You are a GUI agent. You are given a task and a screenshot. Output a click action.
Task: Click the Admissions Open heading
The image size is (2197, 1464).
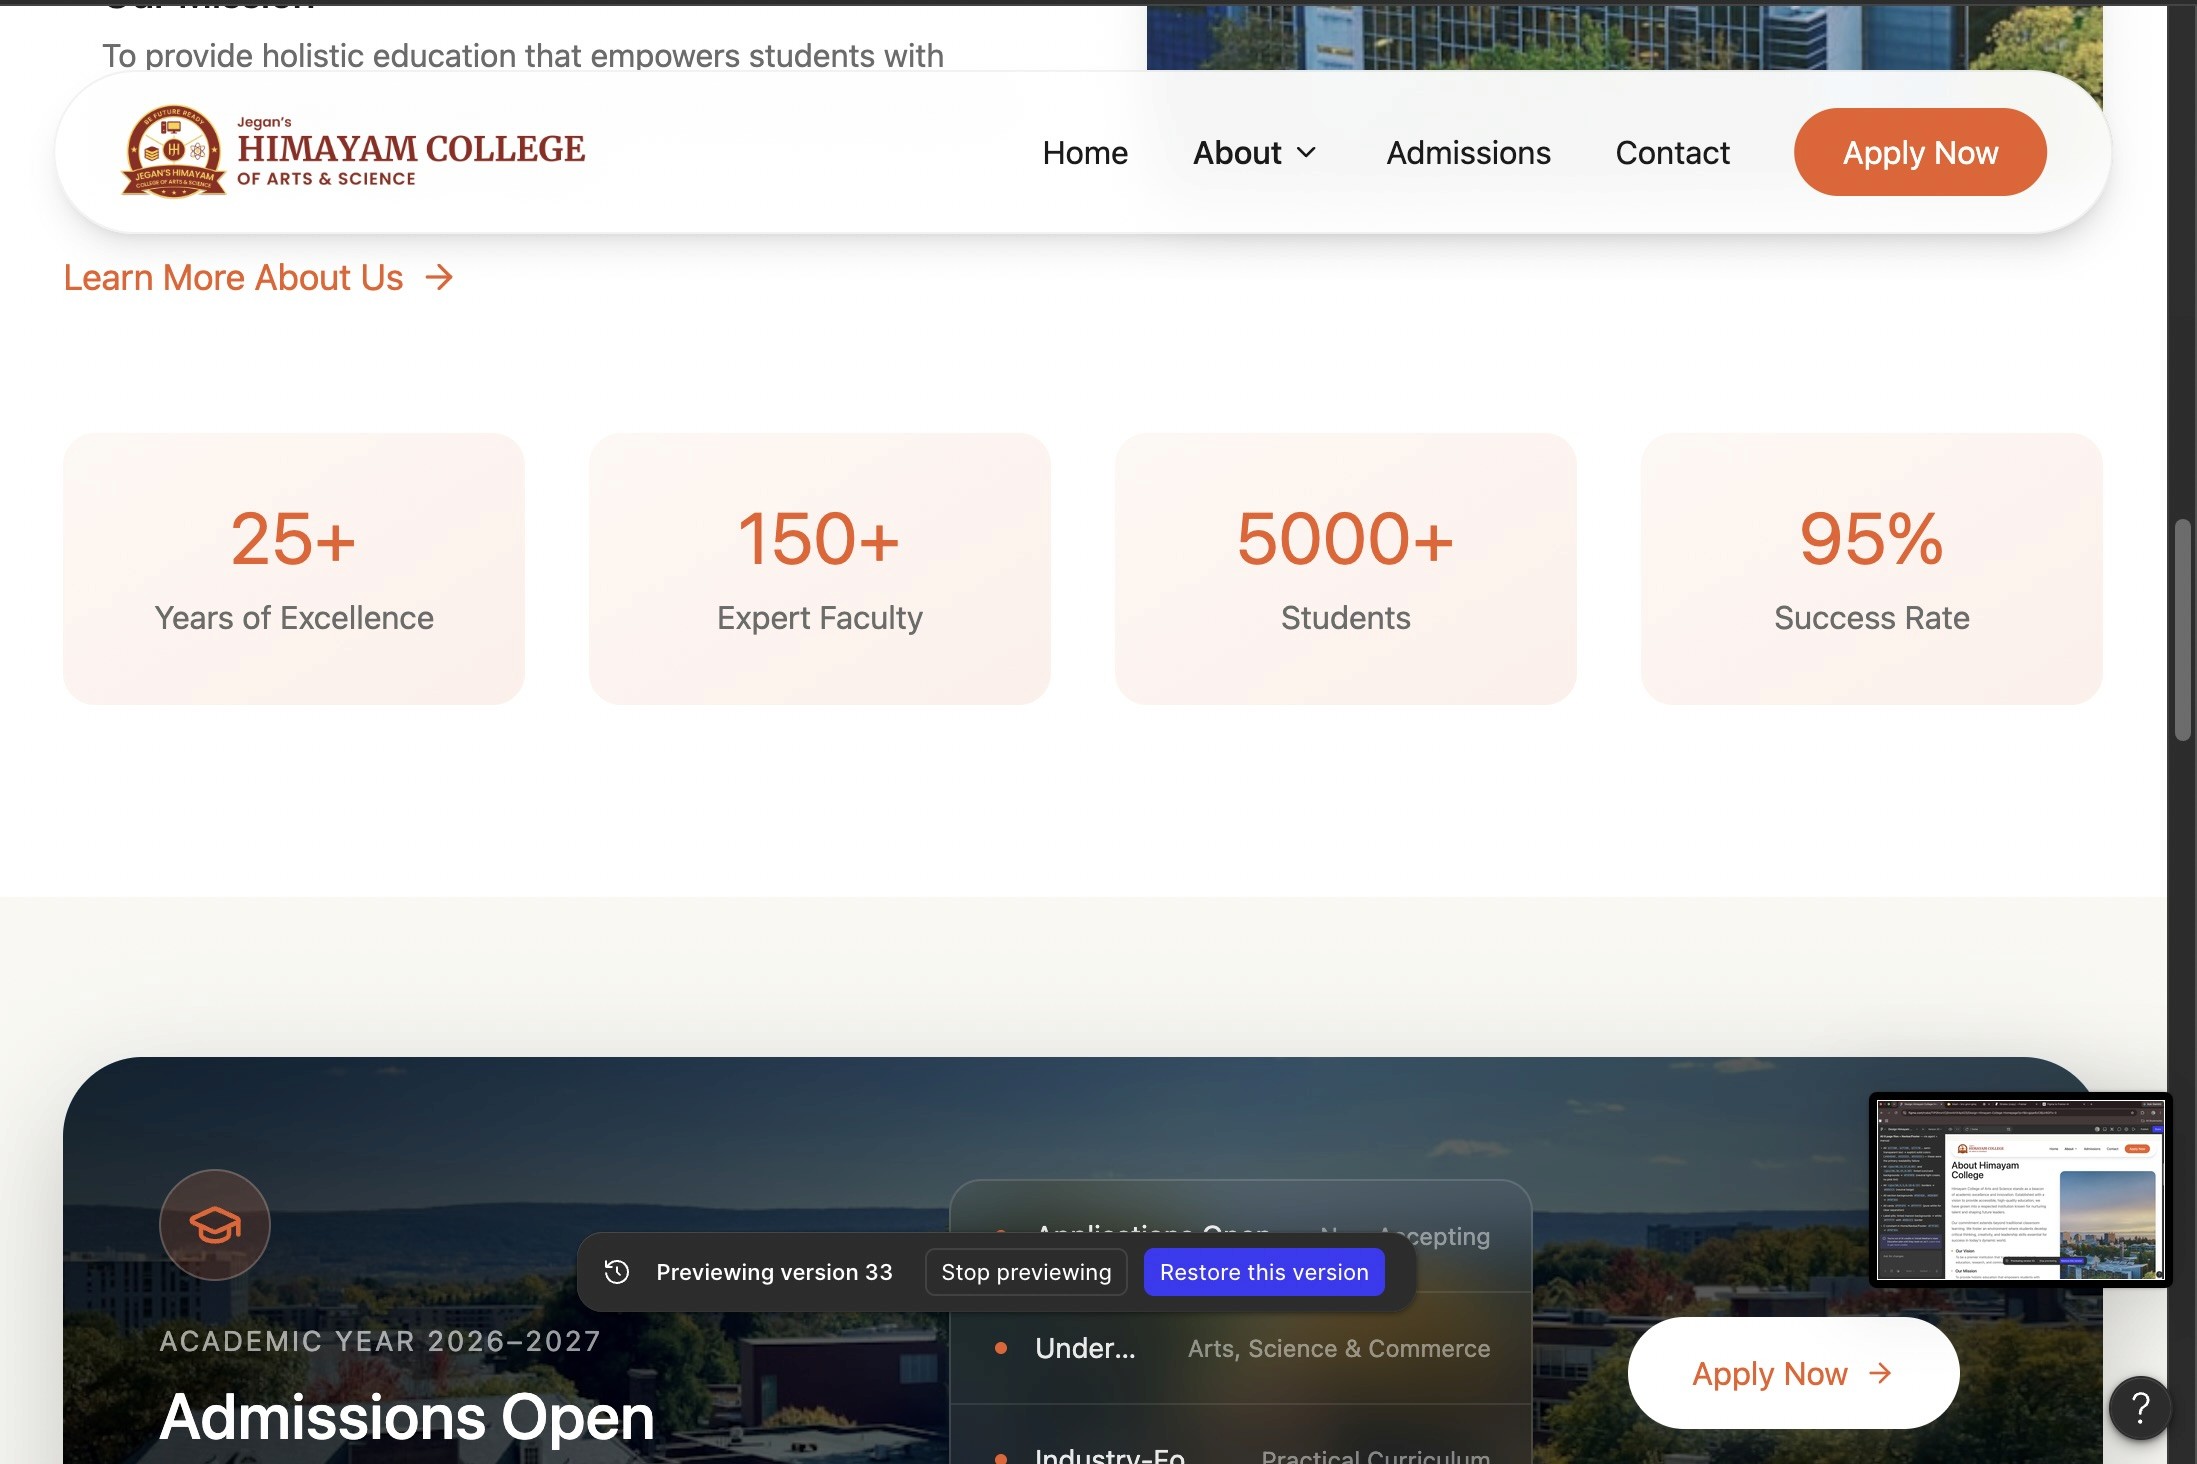(407, 1417)
